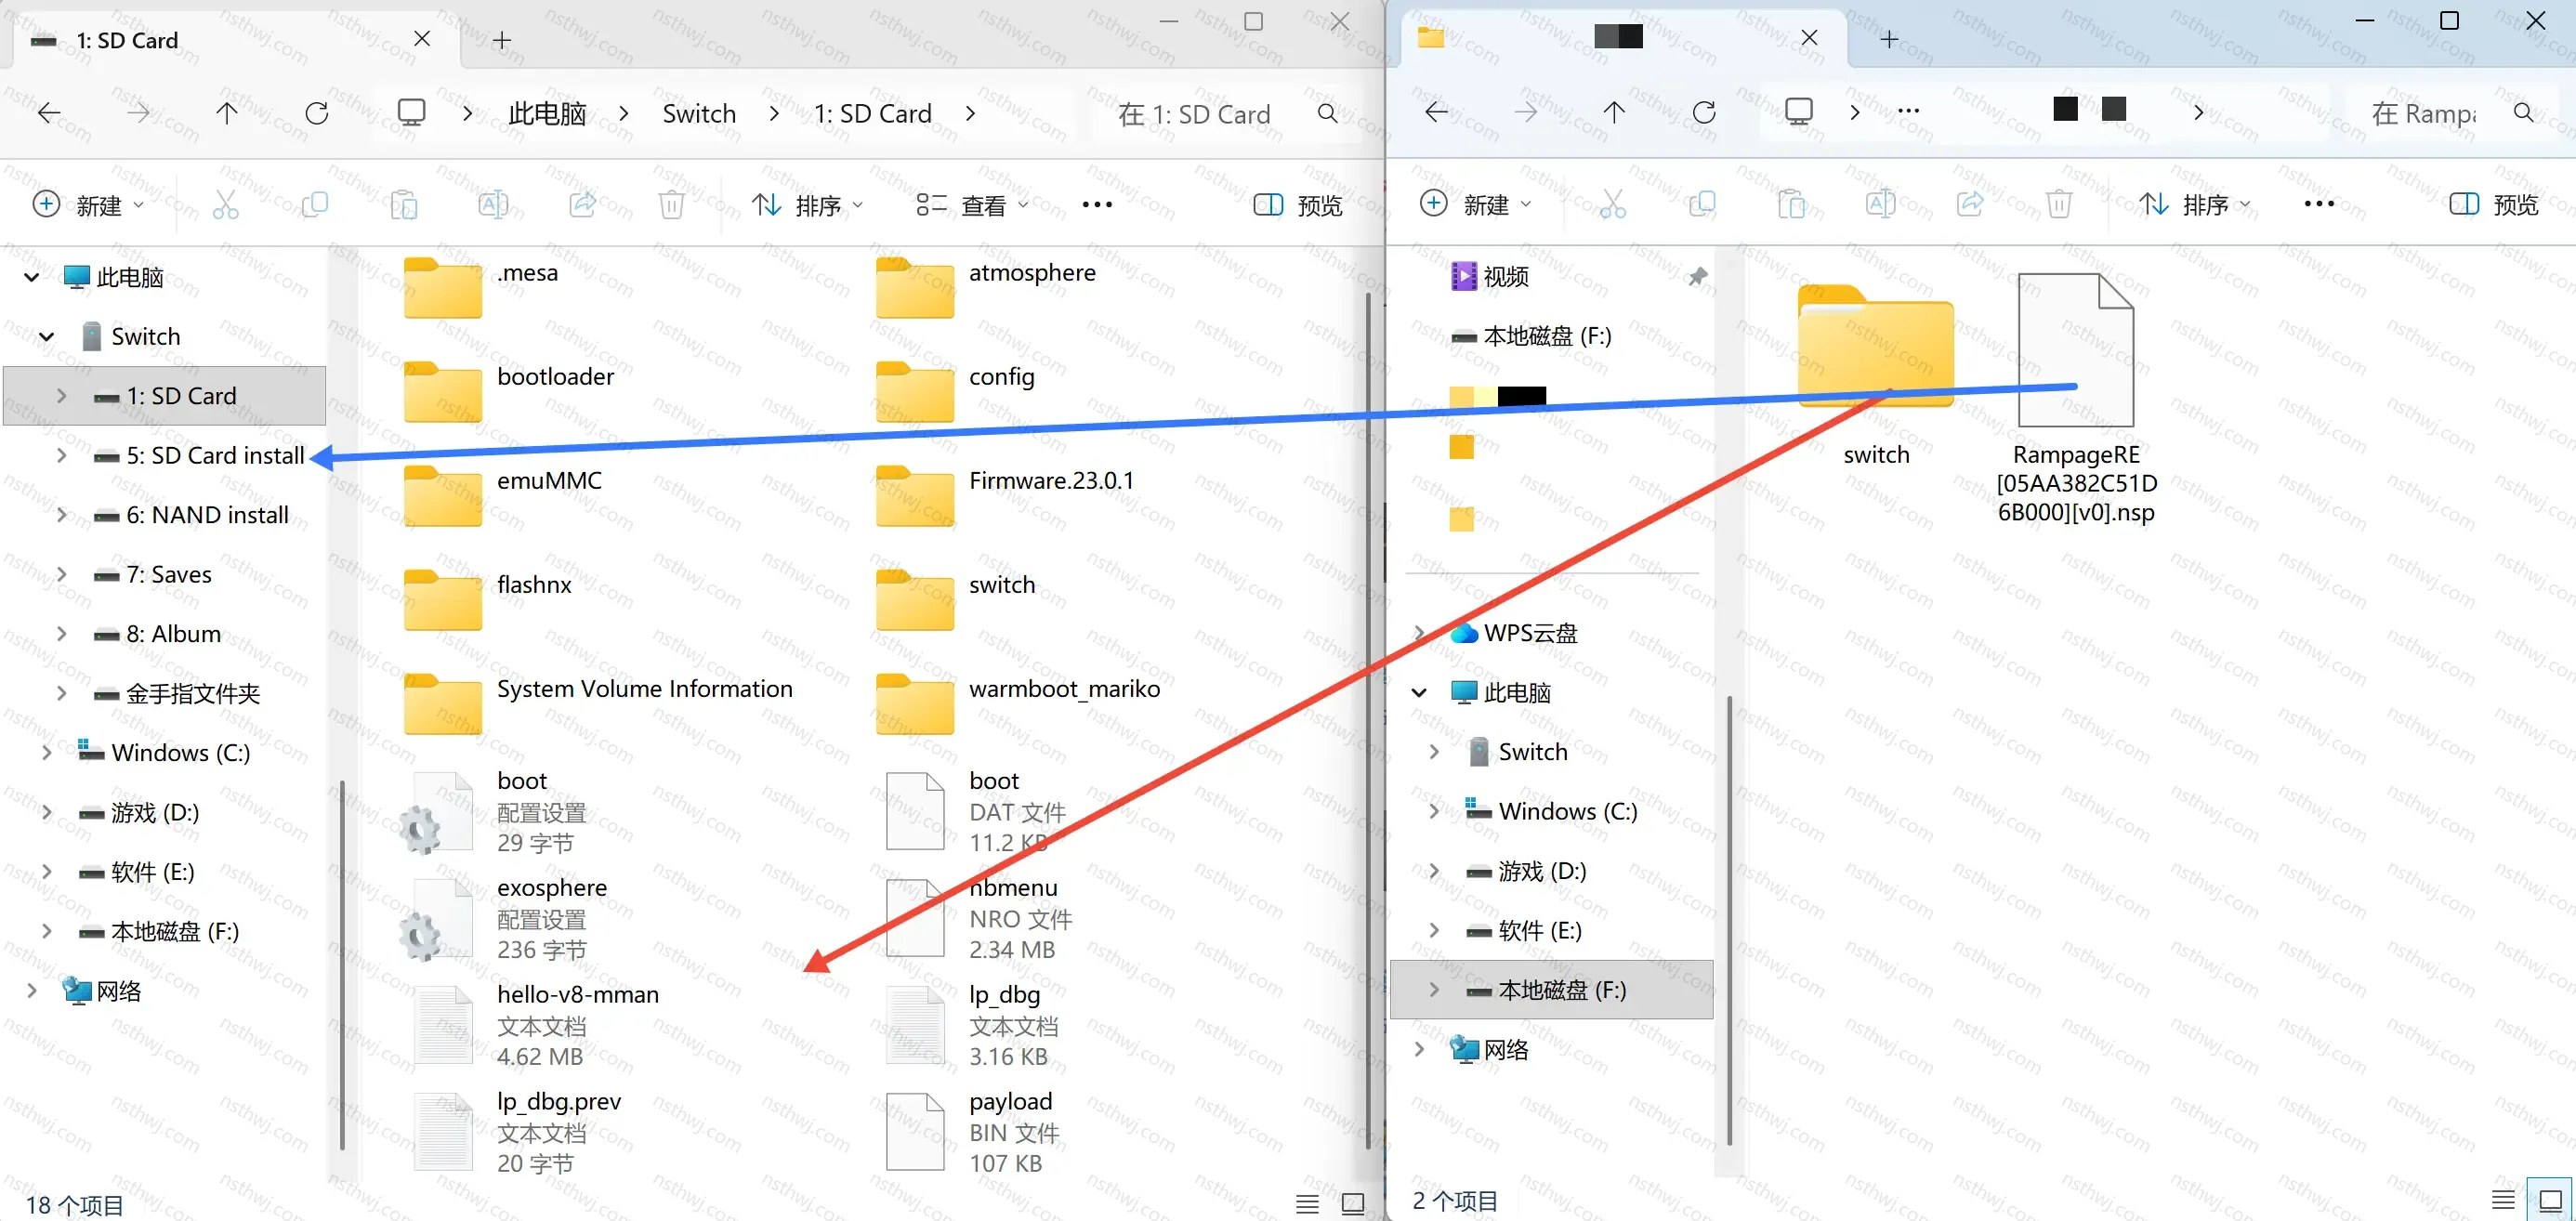Add a new tab in right window
The height and width of the screenshot is (1221, 2576).
click(x=1888, y=39)
